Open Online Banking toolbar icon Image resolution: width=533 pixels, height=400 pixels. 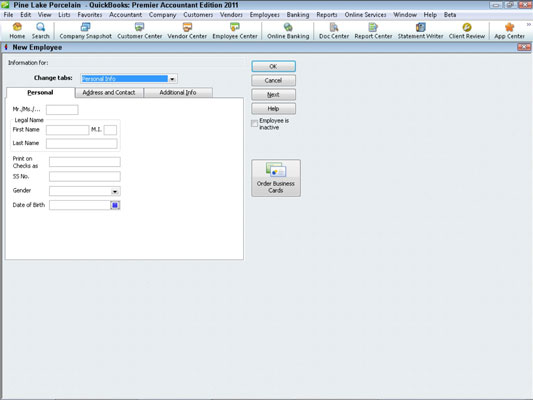point(288,27)
